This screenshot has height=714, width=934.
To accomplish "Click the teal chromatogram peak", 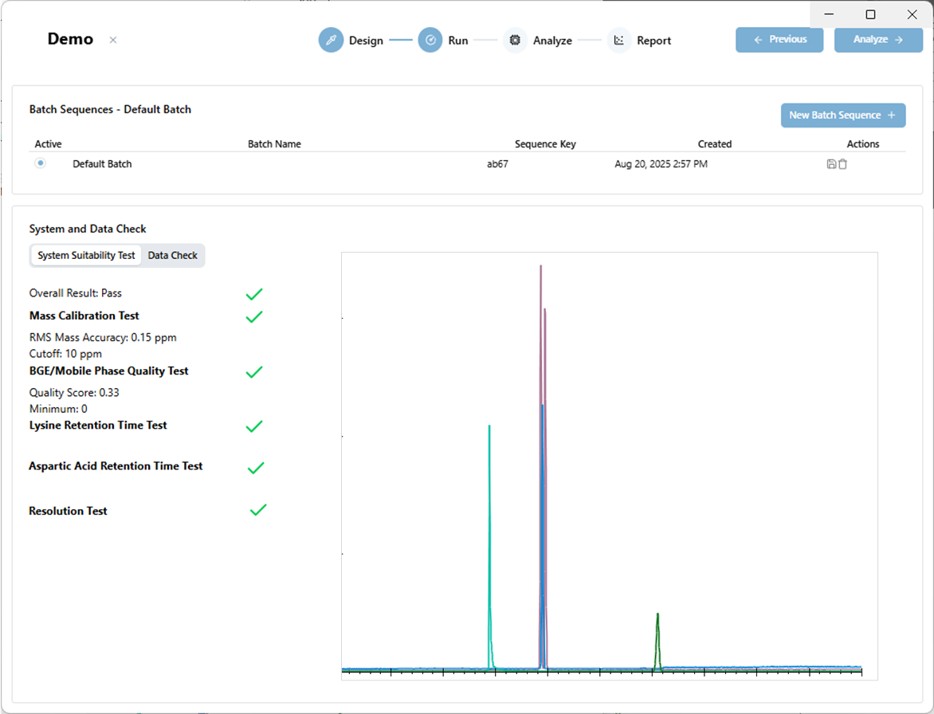I will tap(490, 548).
